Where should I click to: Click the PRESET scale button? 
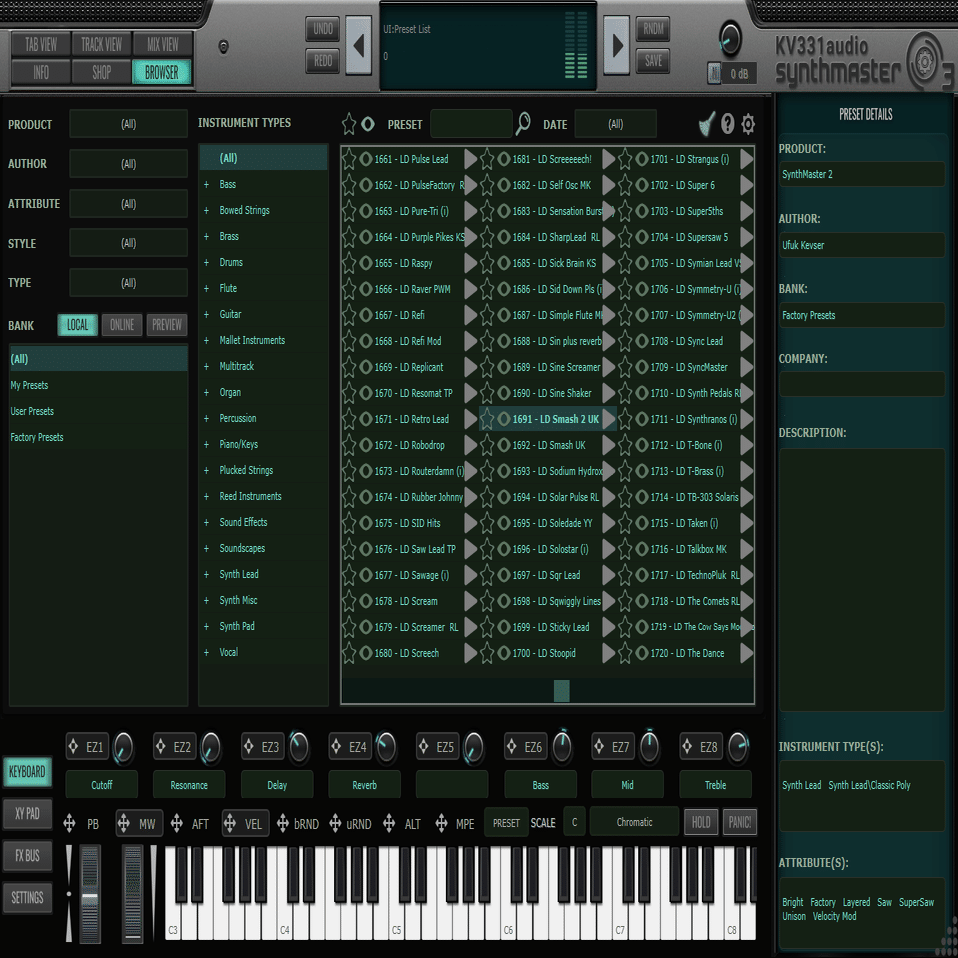[506, 823]
